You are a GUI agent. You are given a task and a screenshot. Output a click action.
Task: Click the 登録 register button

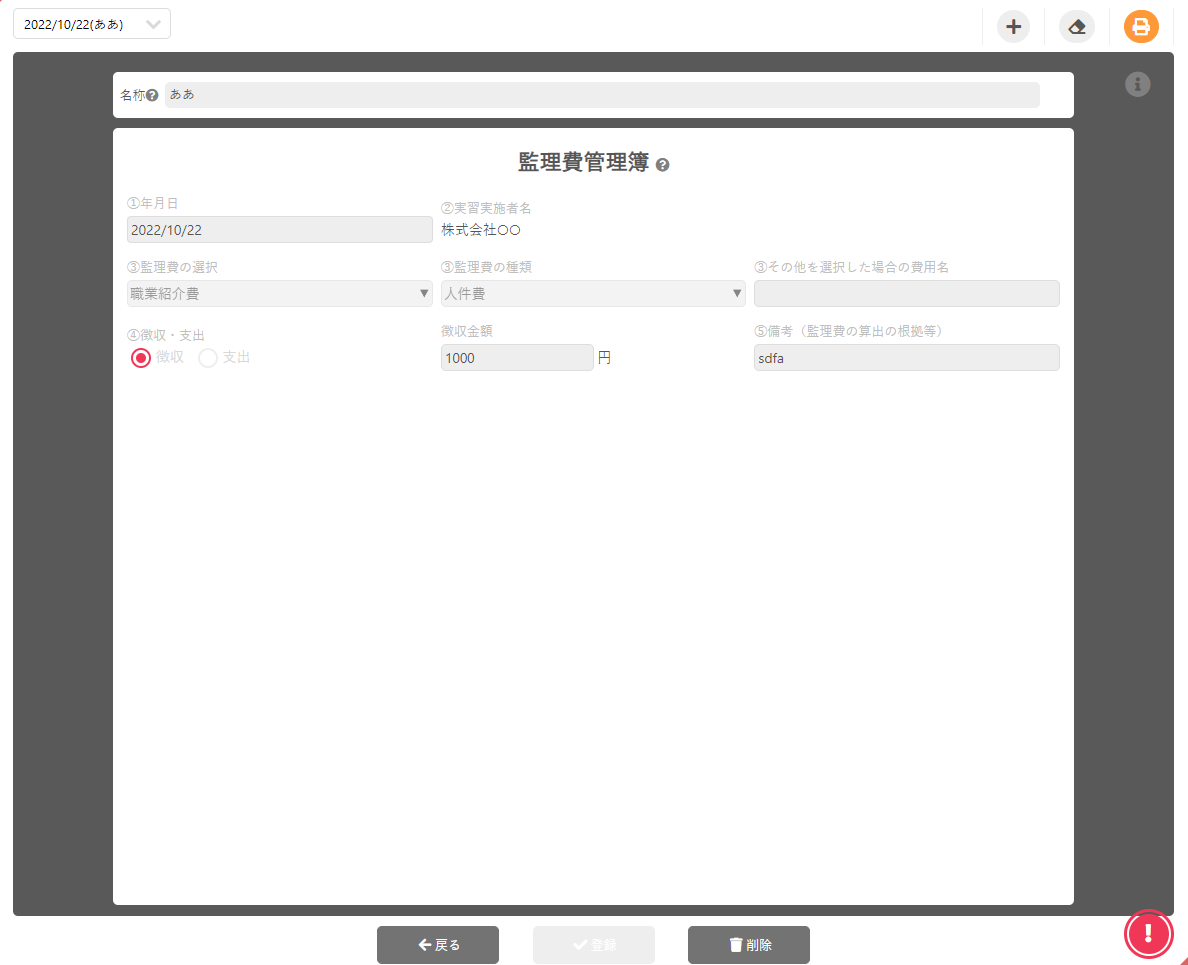tap(594, 945)
